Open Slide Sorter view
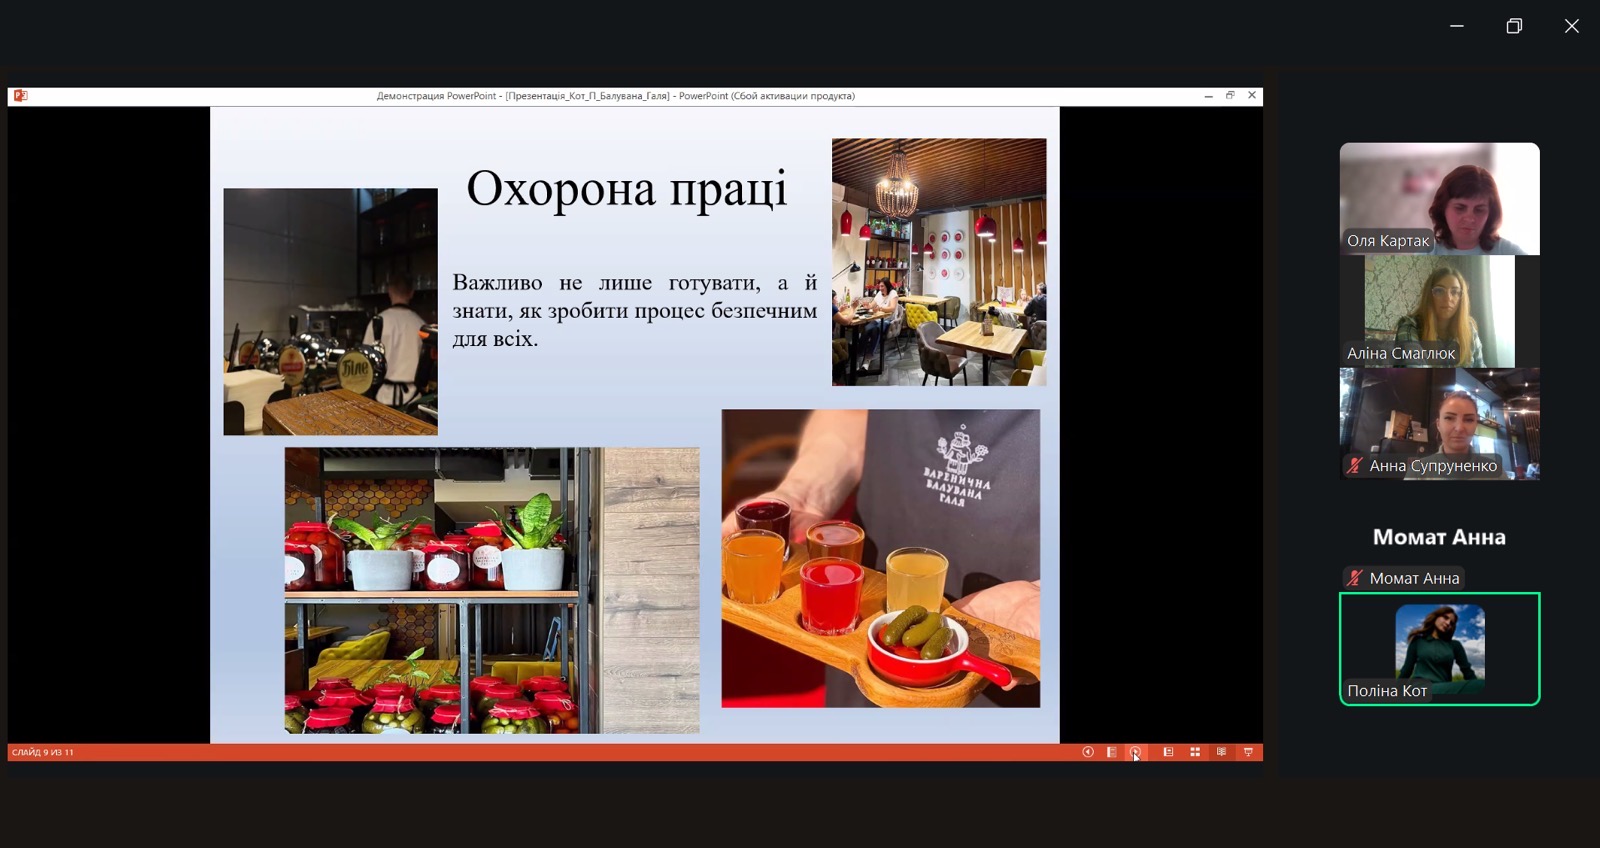The image size is (1600, 848). click(1195, 752)
